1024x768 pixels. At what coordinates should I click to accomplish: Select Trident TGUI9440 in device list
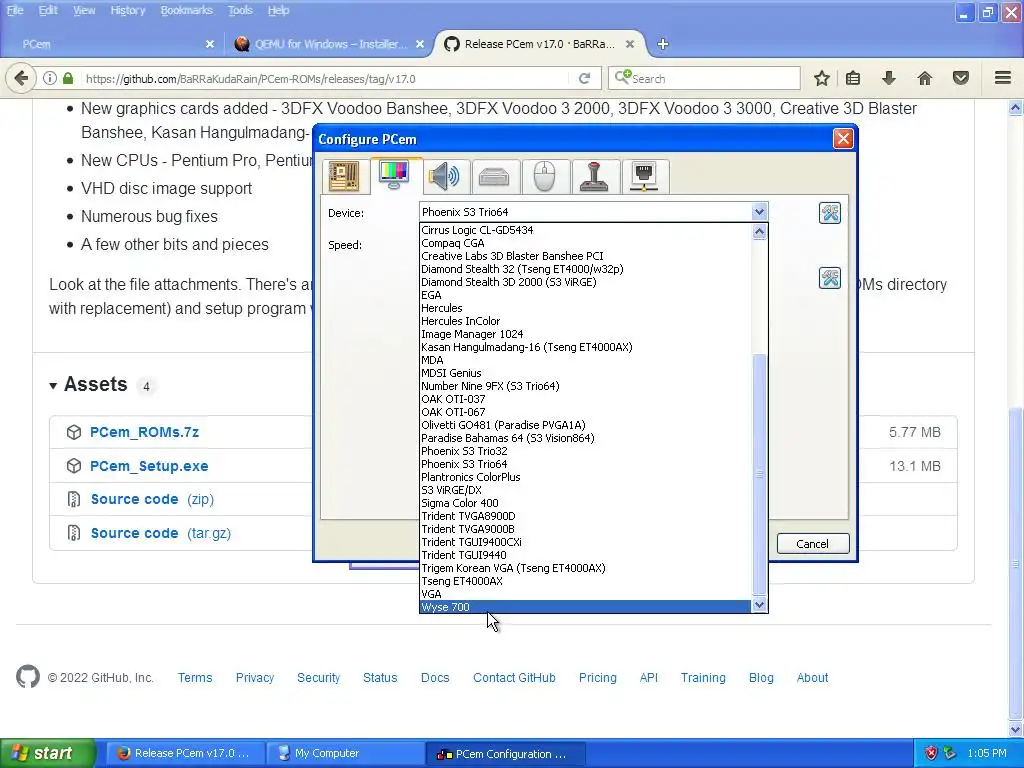[x=585, y=554]
